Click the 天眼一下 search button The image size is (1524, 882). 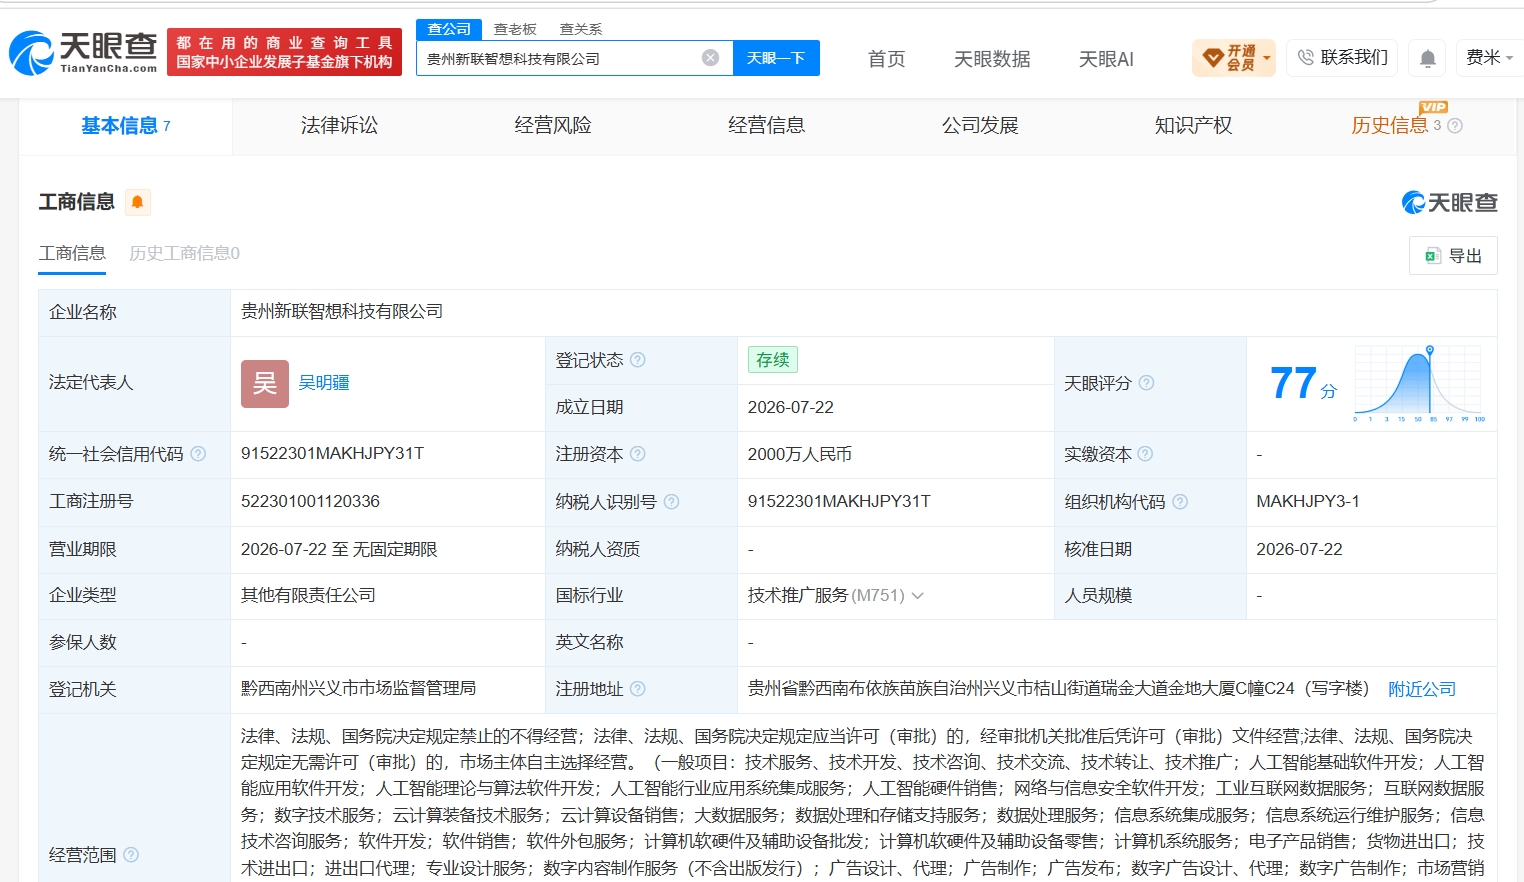(776, 58)
